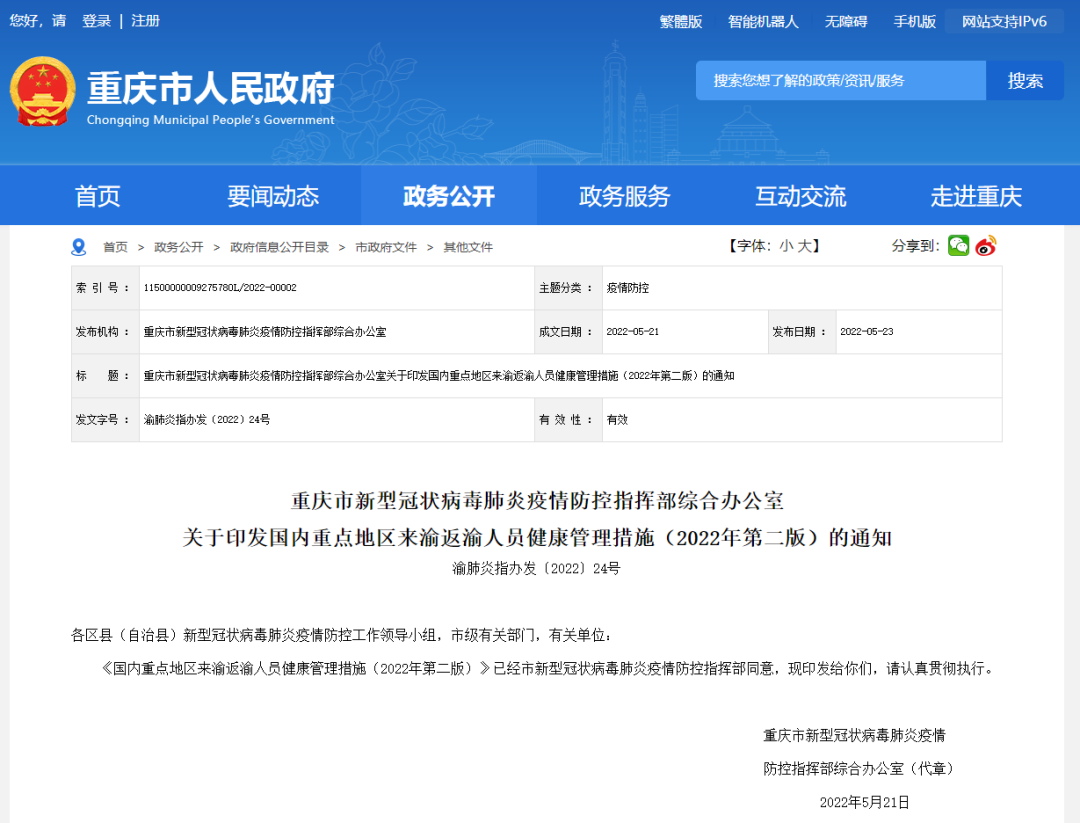Click the main heading's first line
Screen dimensions: 1080x823
point(537,501)
